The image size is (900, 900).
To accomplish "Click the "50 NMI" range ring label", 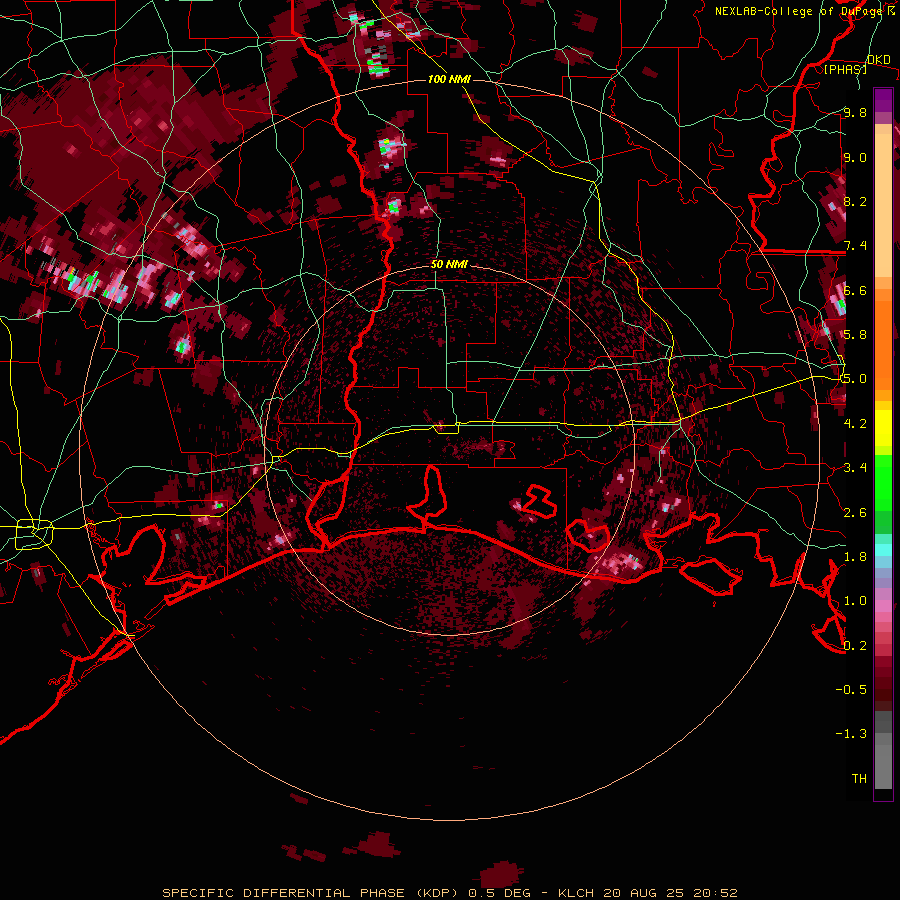I will 449,265.
